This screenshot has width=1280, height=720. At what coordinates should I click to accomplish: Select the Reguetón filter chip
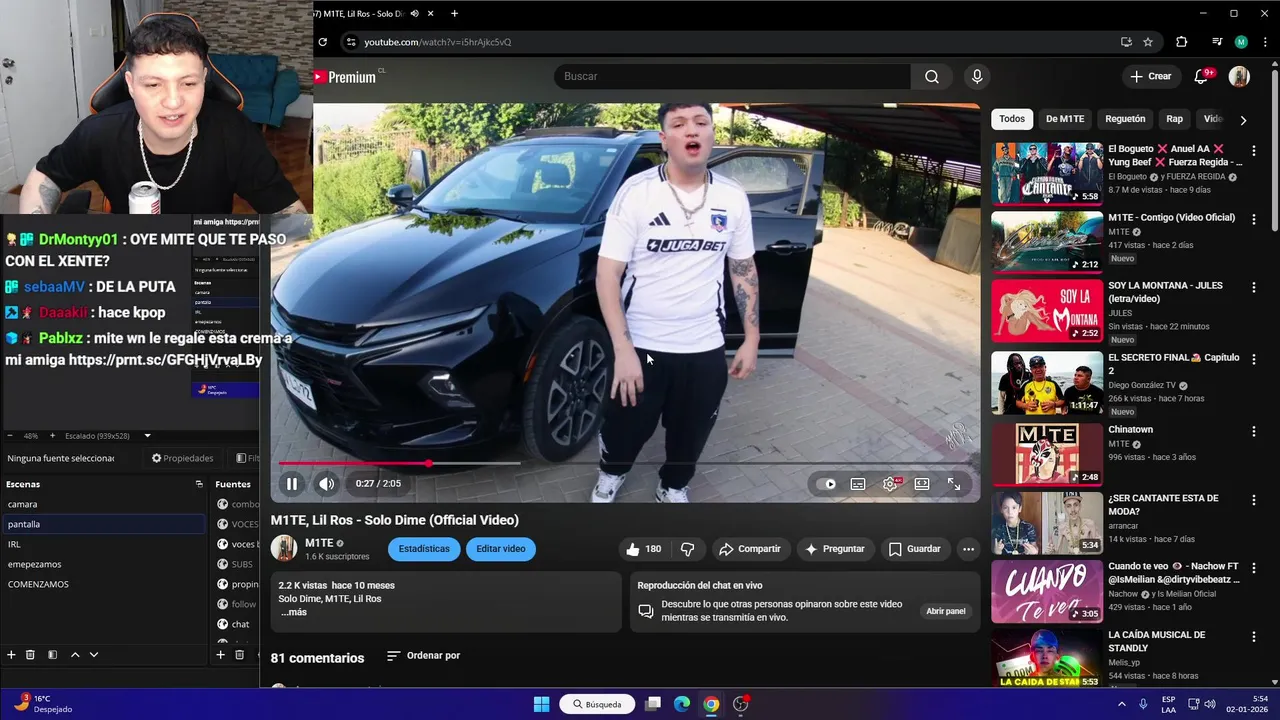pos(1125,119)
